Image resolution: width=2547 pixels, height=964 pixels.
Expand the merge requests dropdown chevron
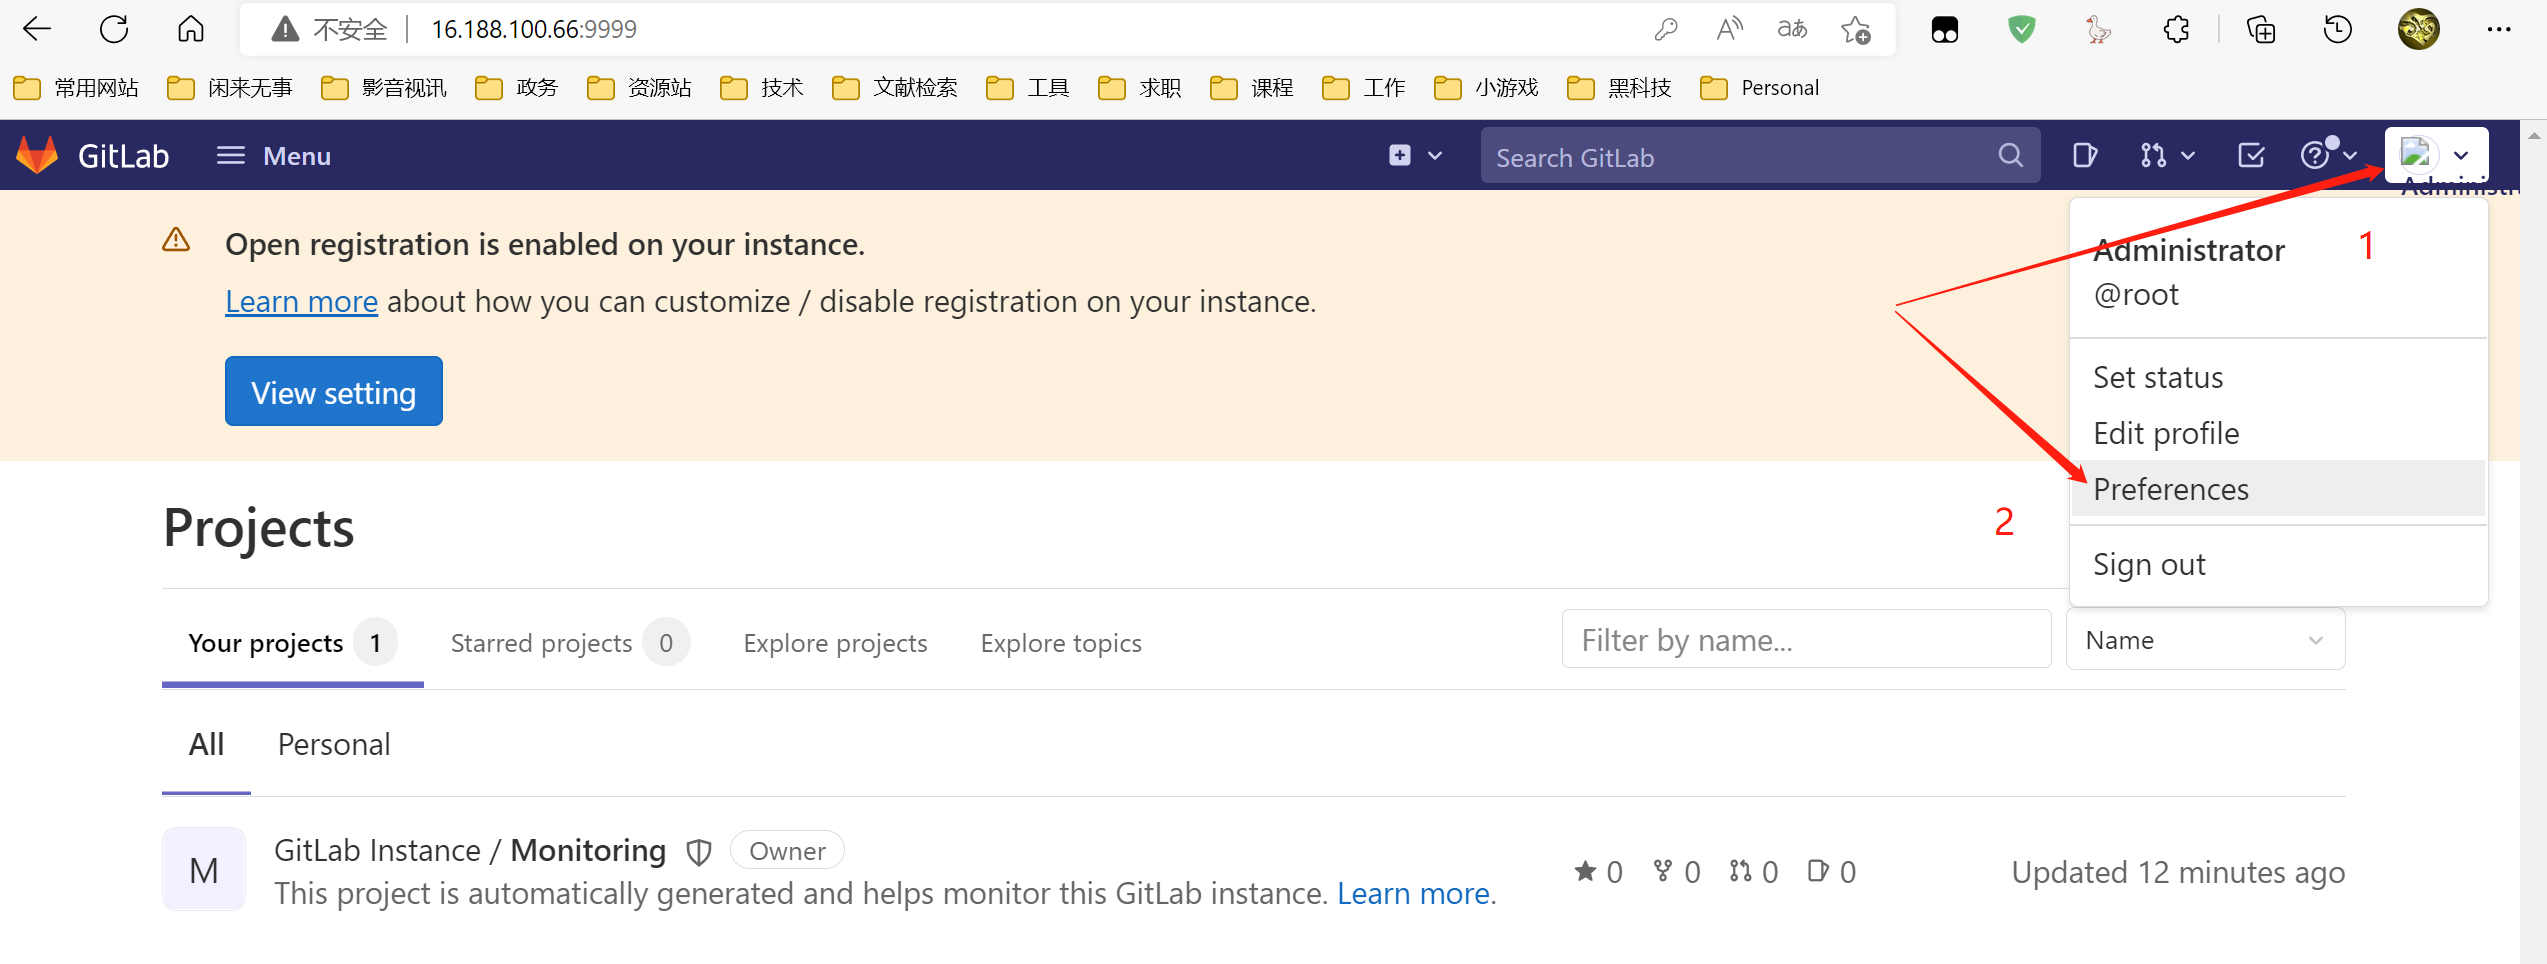[x=2188, y=156]
